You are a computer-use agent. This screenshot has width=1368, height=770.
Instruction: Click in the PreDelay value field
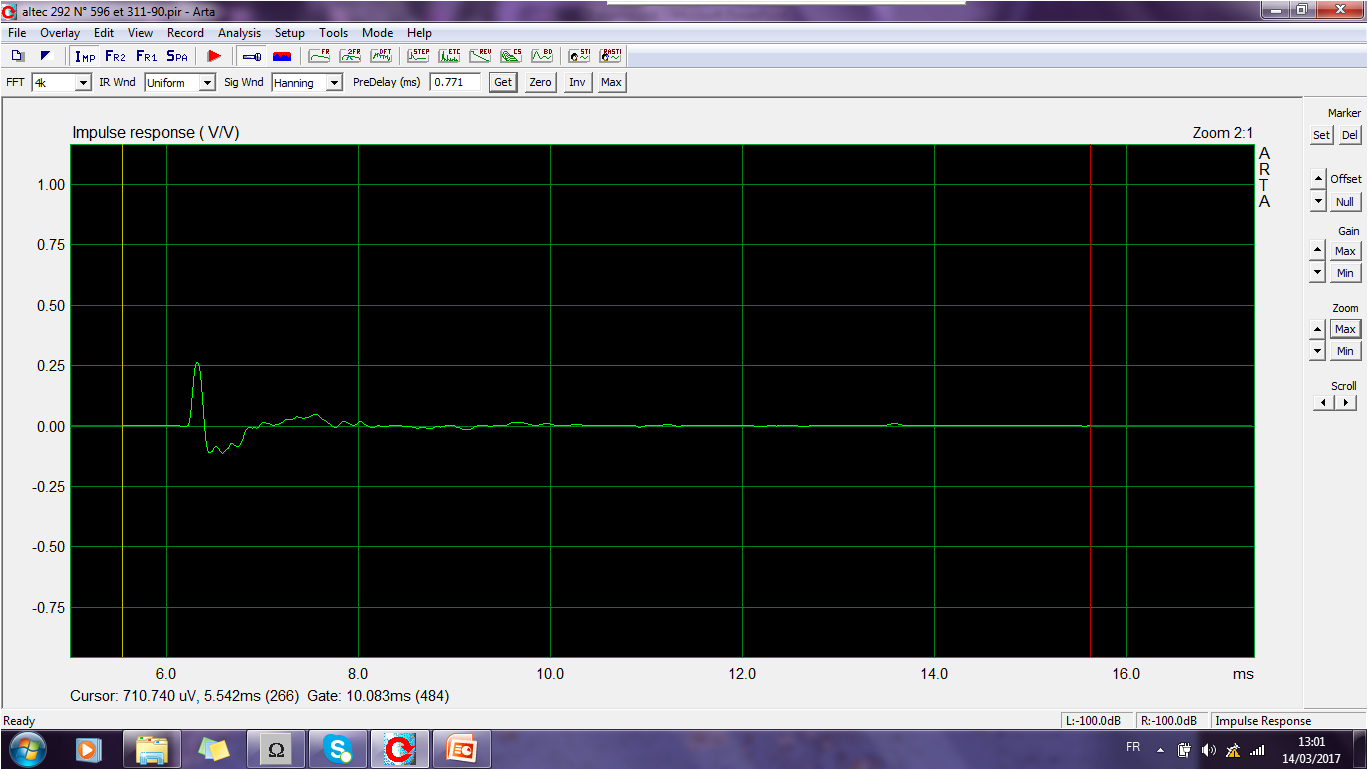455,83
